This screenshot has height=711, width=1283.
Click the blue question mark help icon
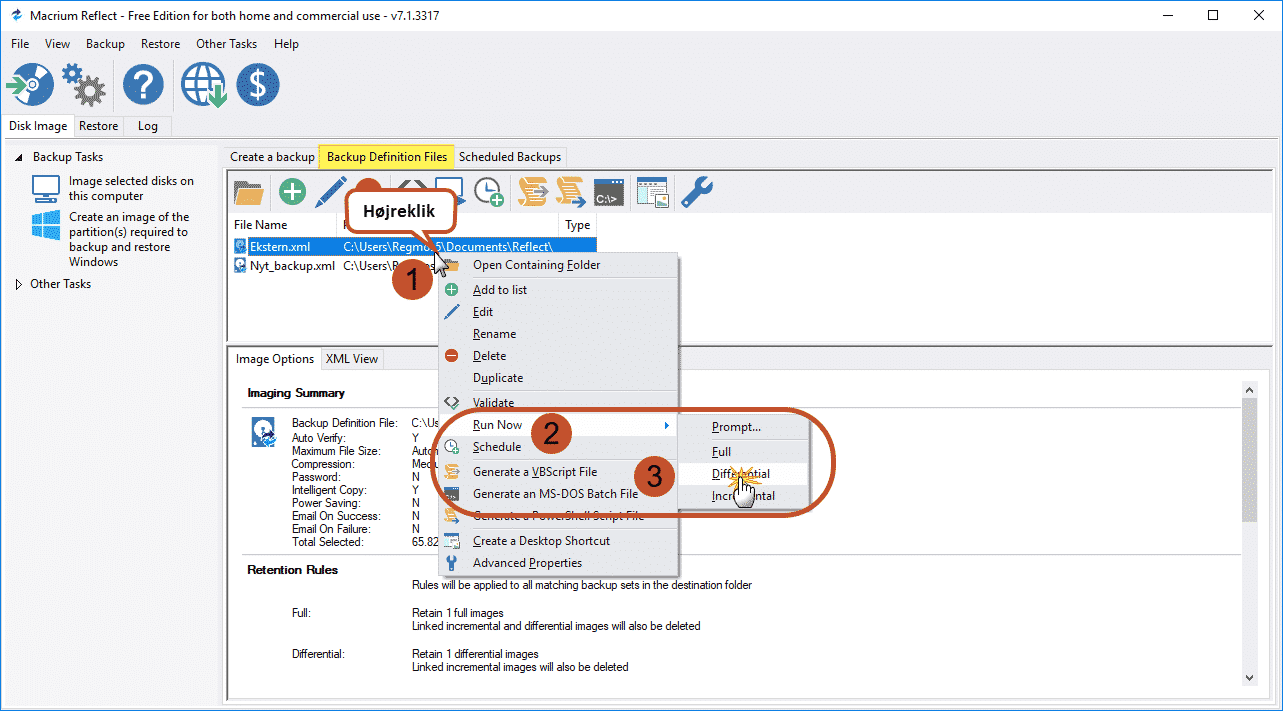(143, 85)
